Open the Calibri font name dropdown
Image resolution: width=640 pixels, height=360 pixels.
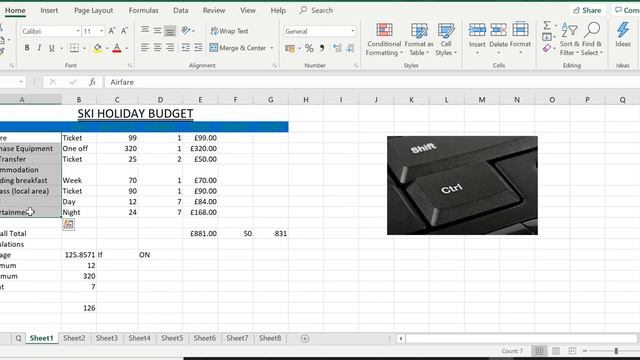tap(78, 31)
